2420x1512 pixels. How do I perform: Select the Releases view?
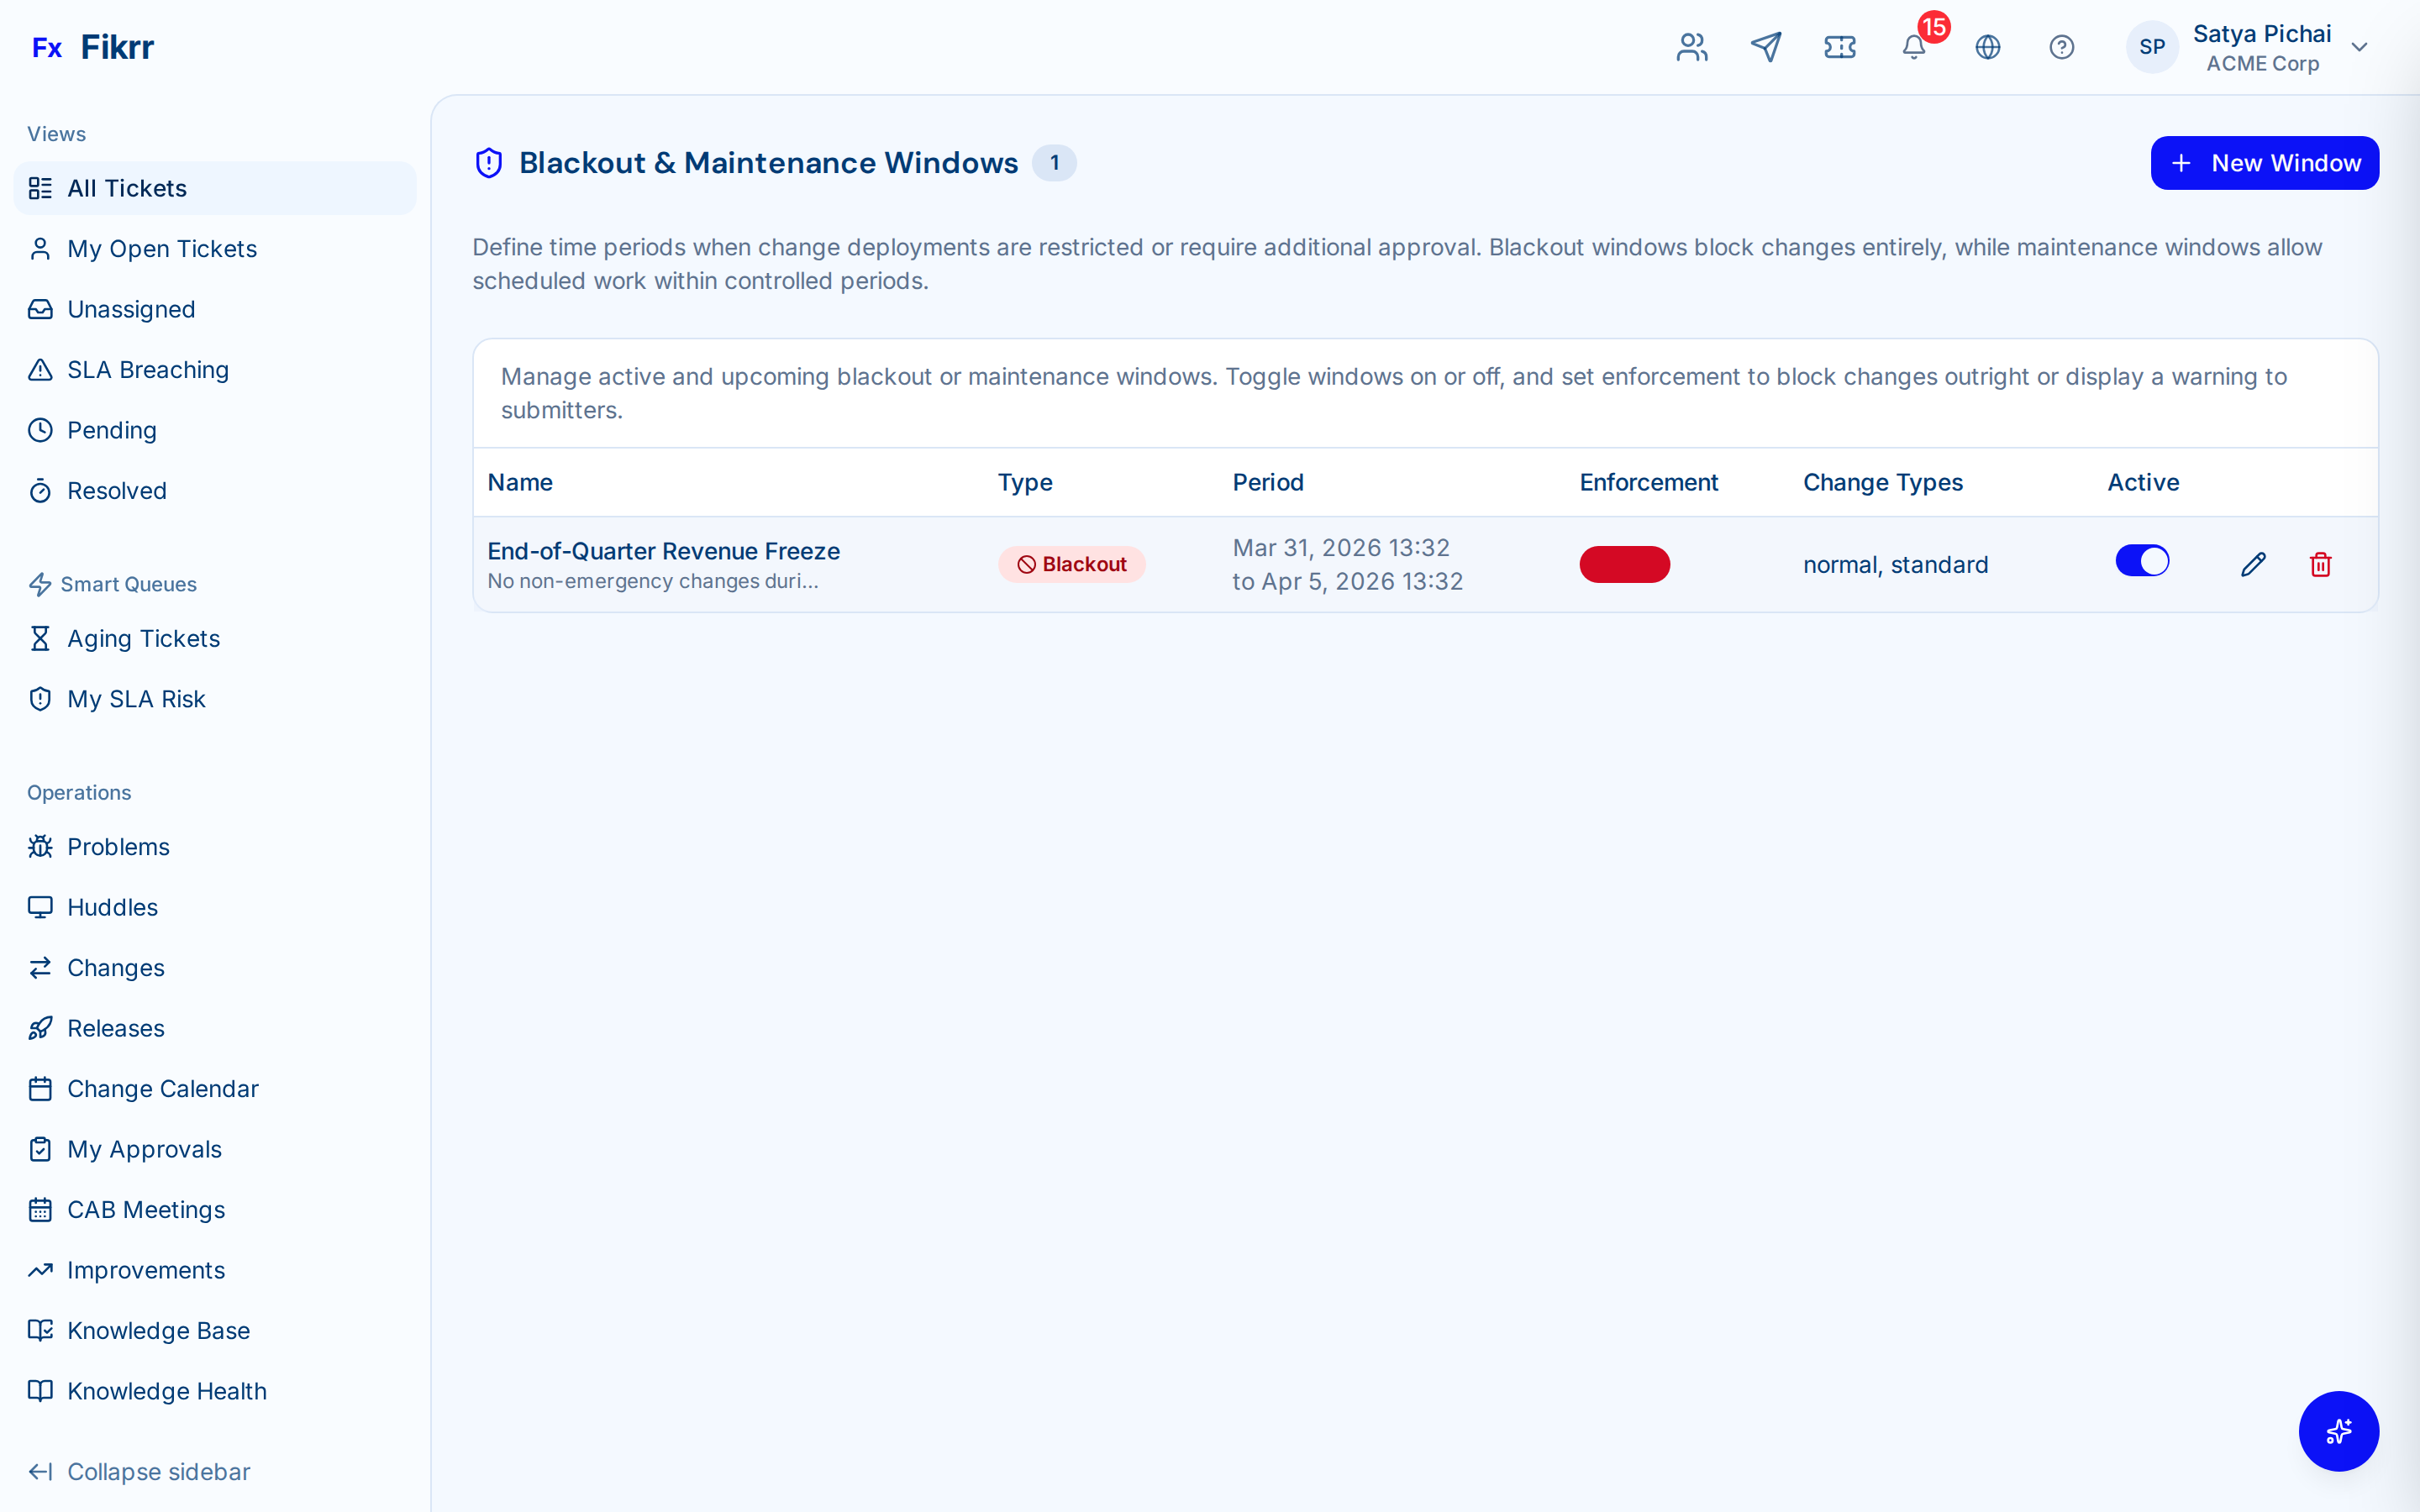pyautogui.click(x=115, y=1028)
